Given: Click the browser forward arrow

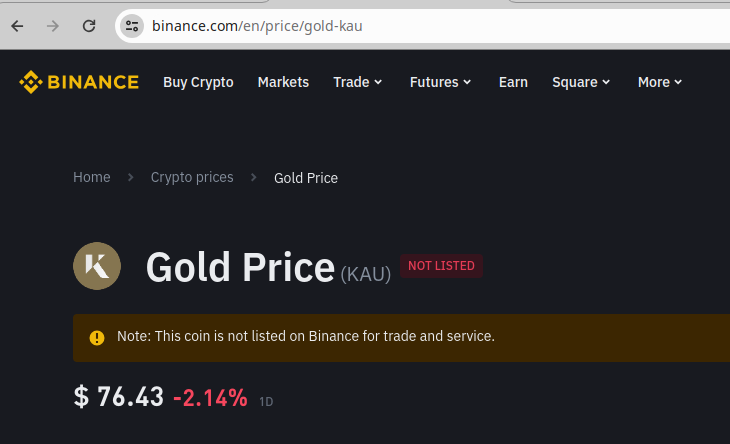Looking at the screenshot, I should click(53, 26).
